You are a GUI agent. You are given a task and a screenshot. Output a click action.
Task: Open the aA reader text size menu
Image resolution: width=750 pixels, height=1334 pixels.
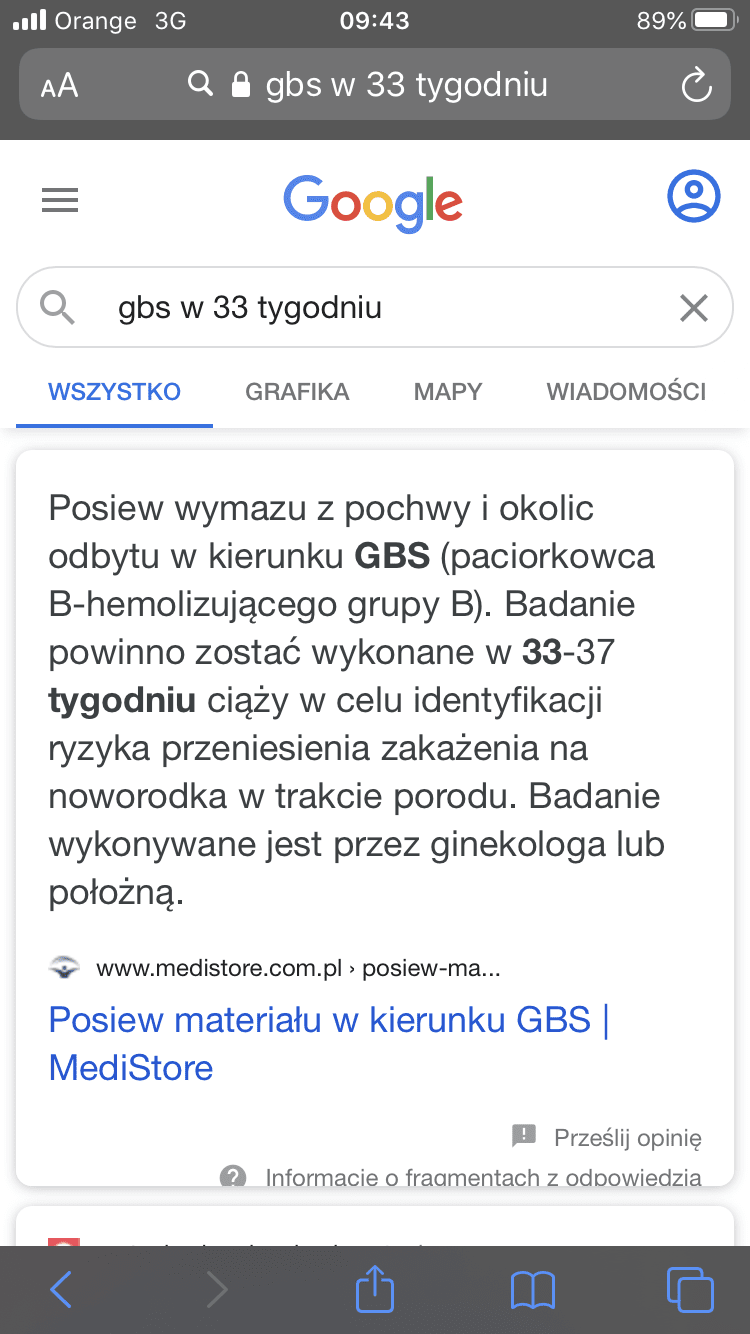pos(59,86)
